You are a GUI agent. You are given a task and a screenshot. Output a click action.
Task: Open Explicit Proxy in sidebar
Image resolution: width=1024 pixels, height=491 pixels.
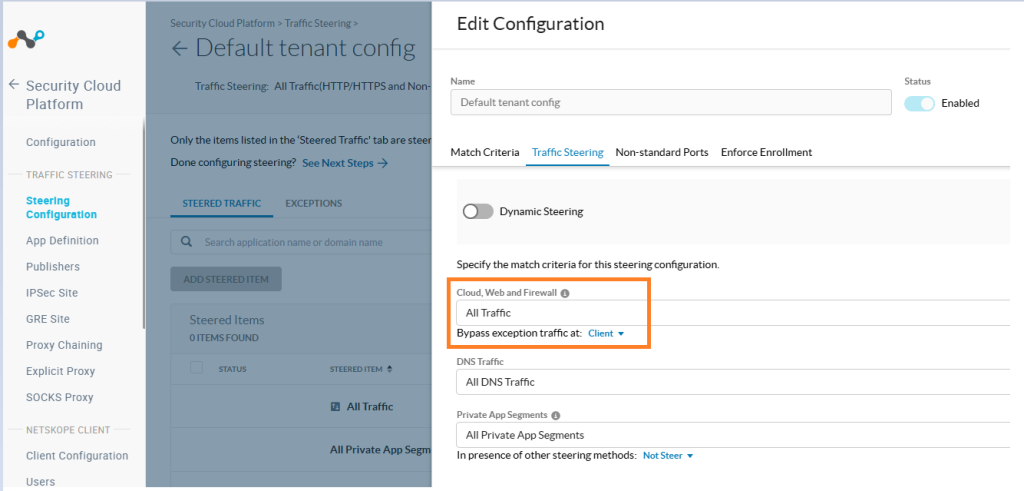coord(60,371)
